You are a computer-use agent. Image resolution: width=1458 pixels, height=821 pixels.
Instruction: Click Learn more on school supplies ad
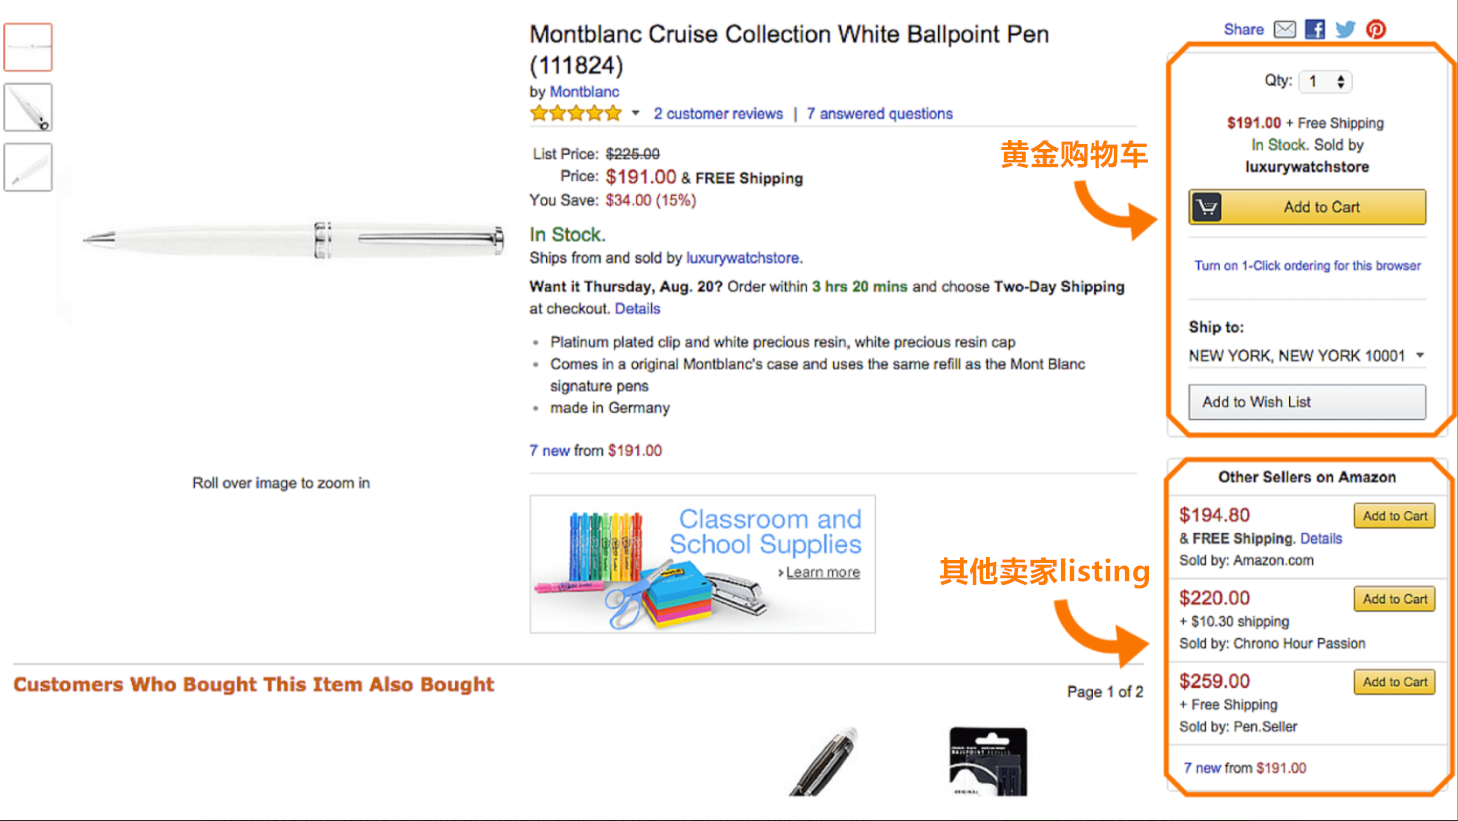point(822,573)
